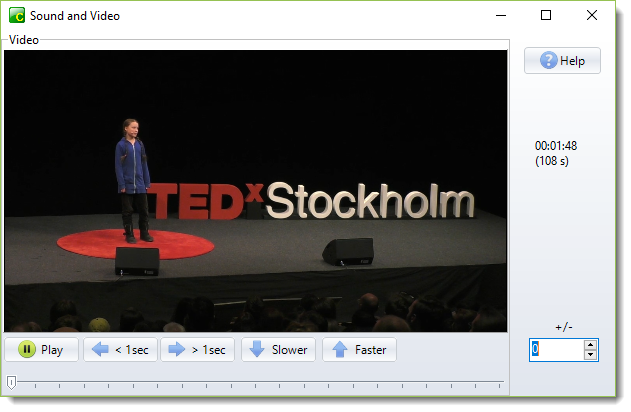Slow down playback with the Slower button
Image resolution: width=631 pixels, height=412 pixels.
(x=278, y=350)
